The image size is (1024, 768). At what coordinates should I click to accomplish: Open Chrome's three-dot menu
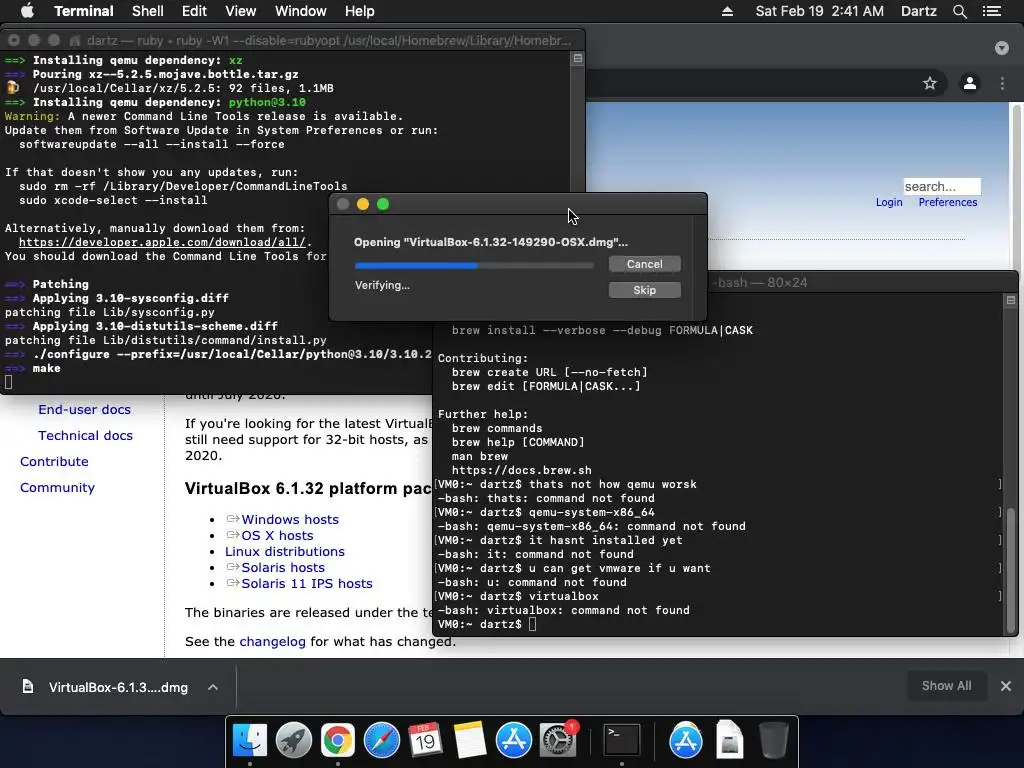pos(1002,83)
